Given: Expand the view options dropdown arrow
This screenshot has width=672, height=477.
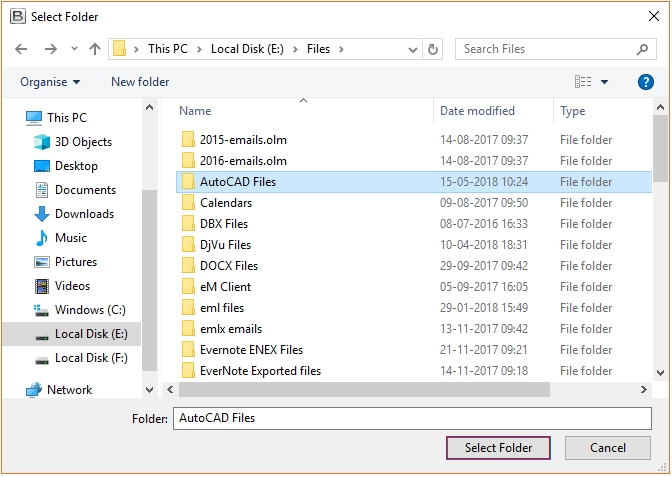Looking at the screenshot, I should coord(605,82).
